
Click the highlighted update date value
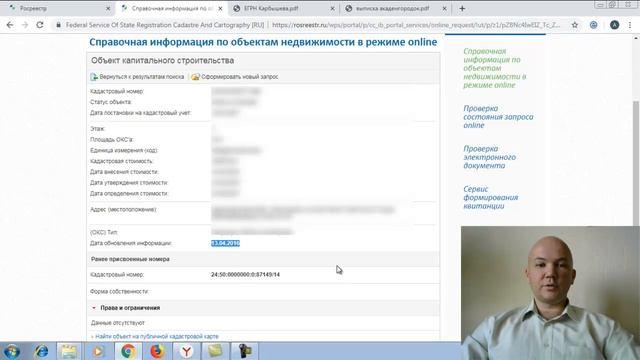pyautogui.click(x=225, y=243)
